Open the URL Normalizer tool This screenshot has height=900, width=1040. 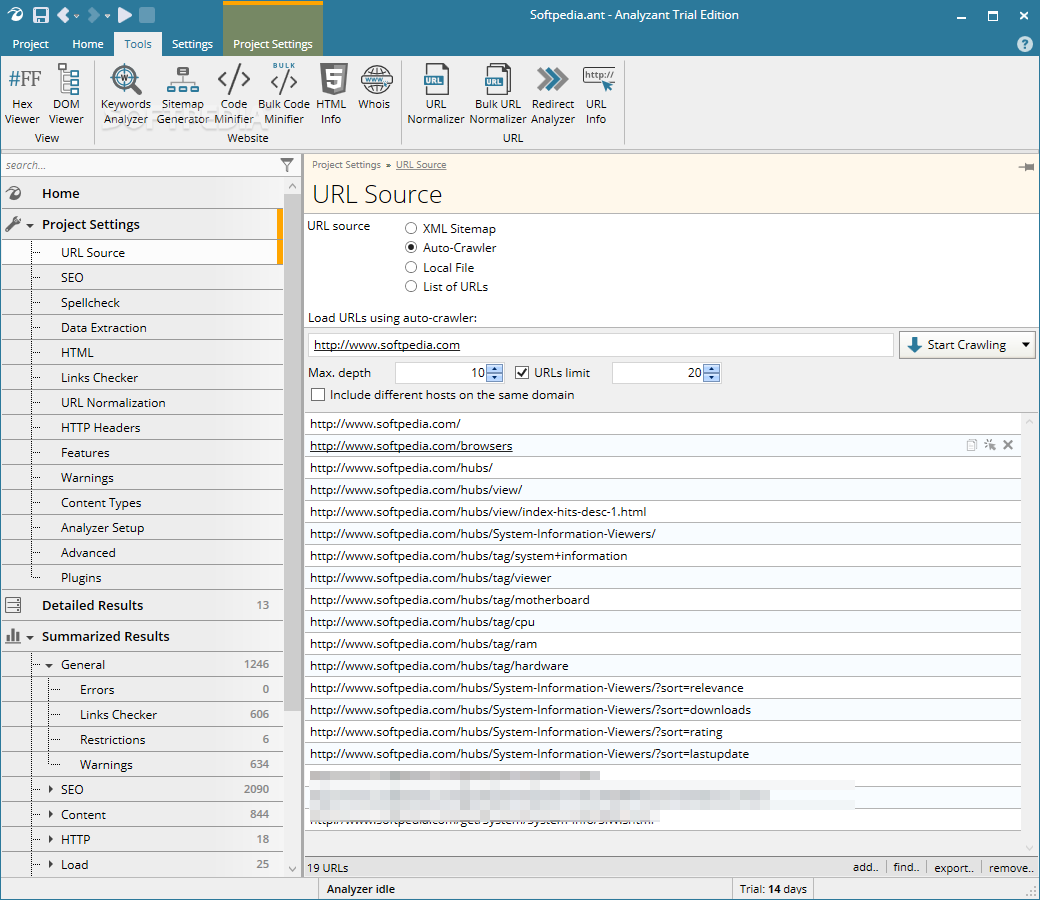436,95
